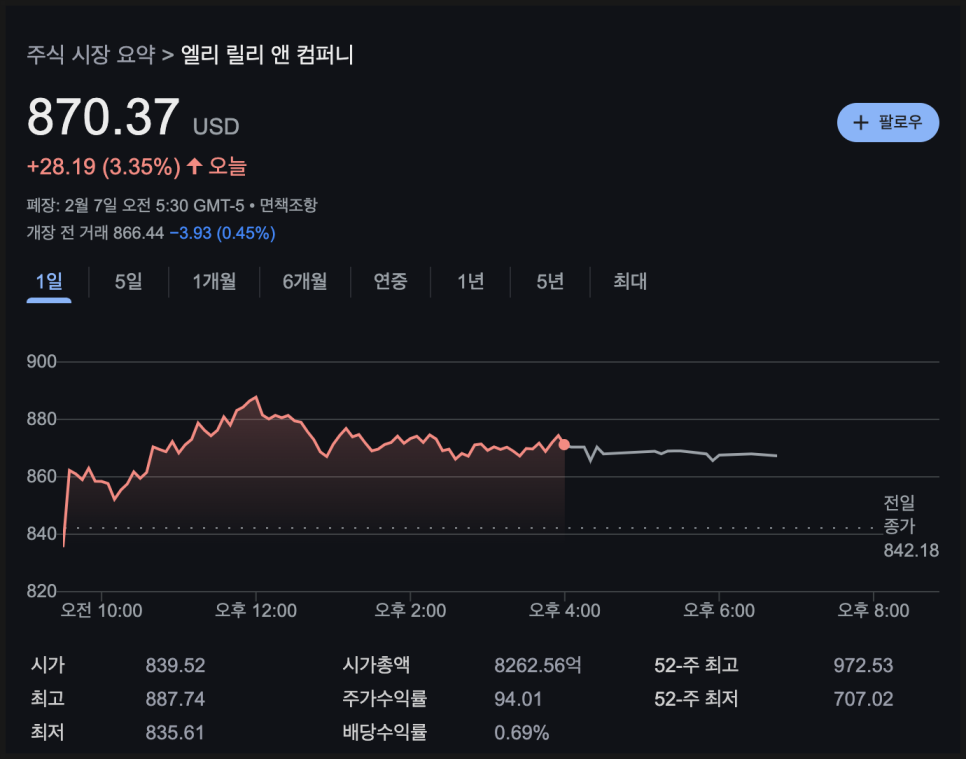Screen dimensions: 966x759
Task: Click the 팔로우 follow button
Action: click(x=888, y=123)
